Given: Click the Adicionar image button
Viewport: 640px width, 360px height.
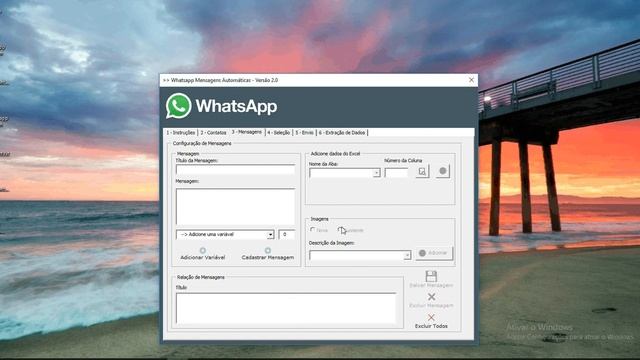Looking at the screenshot, I should pyautogui.click(x=434, y=253).
